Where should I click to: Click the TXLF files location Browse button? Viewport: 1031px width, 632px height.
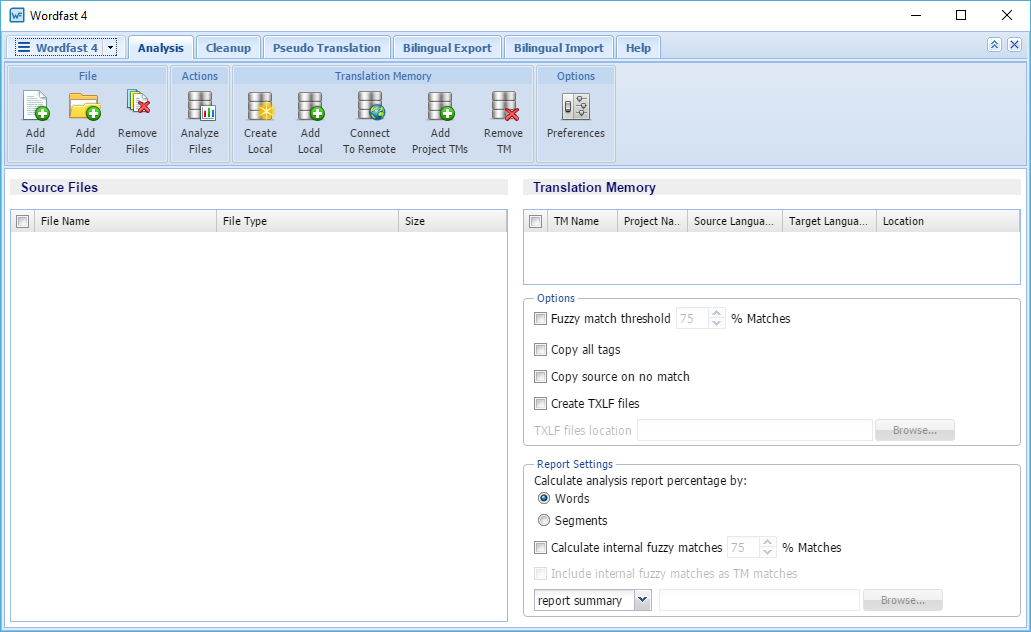tap(915, 430)
